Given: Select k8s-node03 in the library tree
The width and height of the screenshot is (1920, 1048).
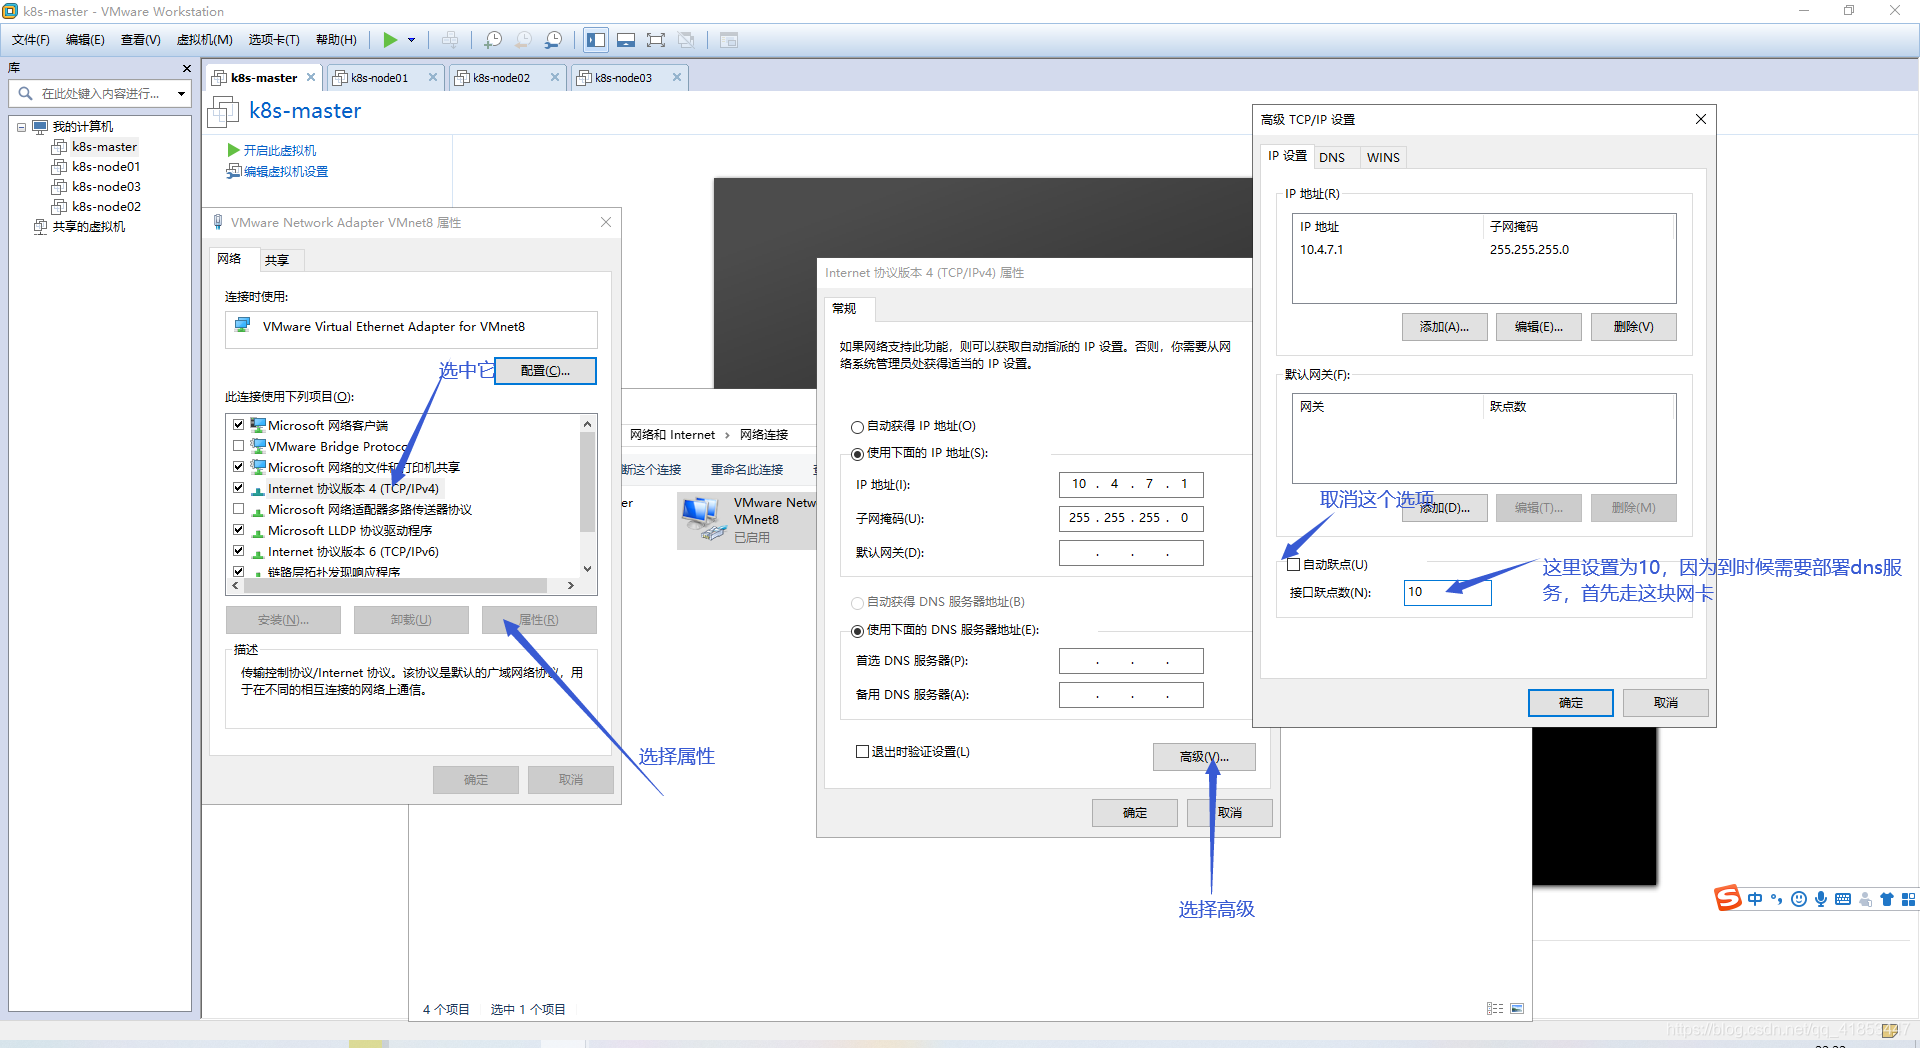Looking at the screenshot, I should tap(106, 187).
